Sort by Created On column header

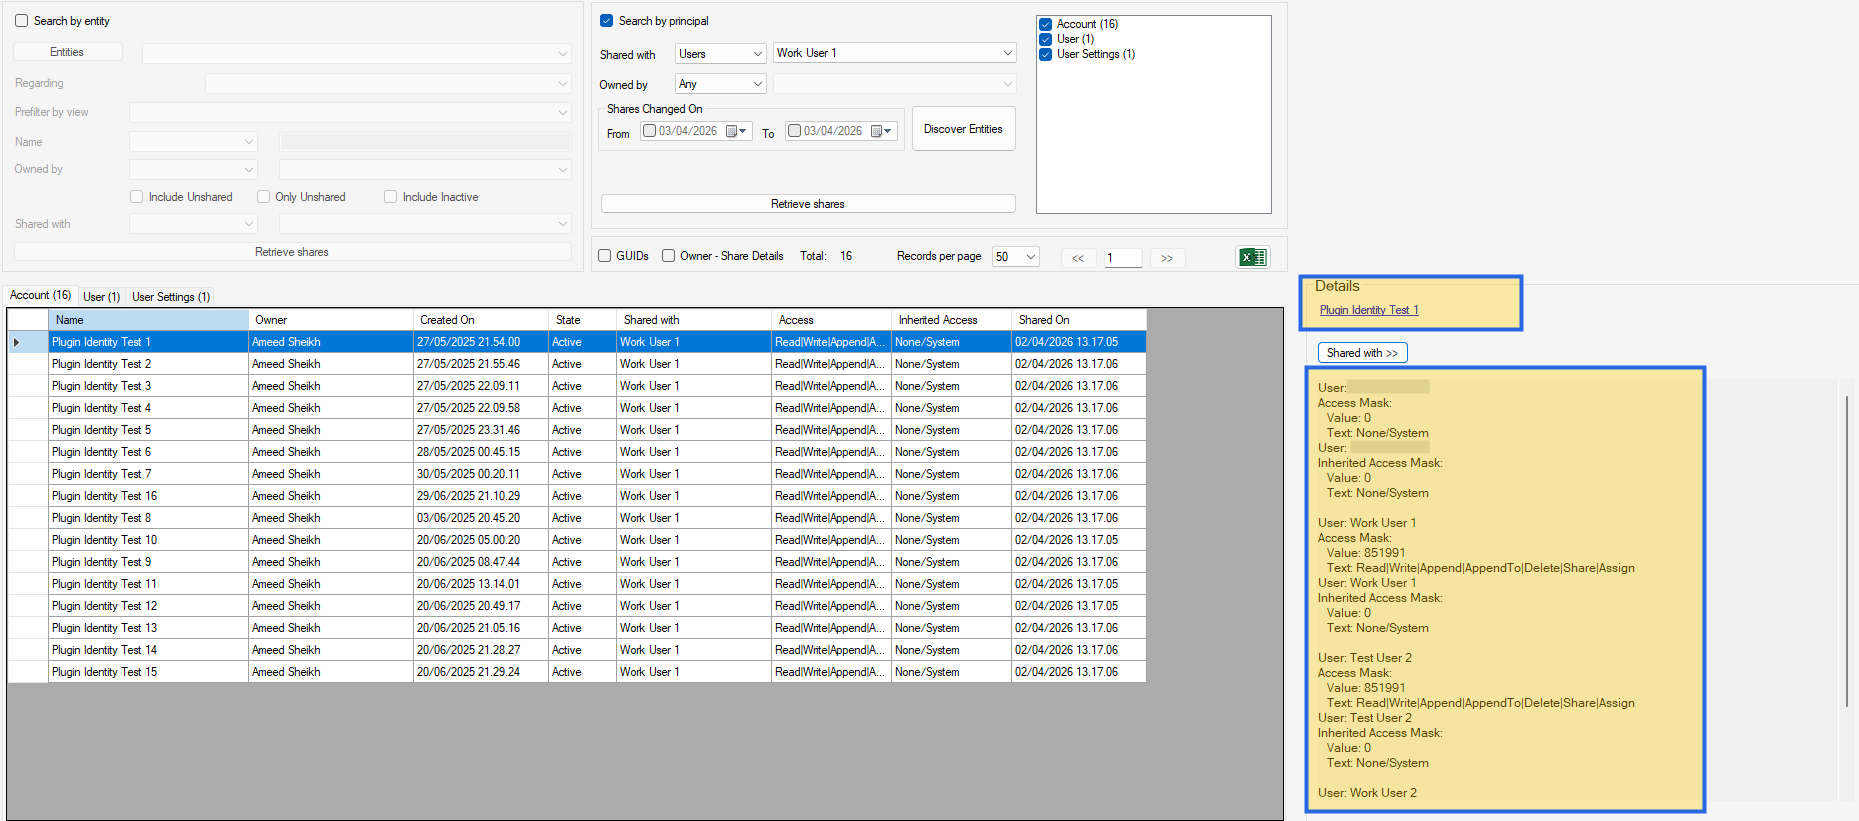point(481,320)
